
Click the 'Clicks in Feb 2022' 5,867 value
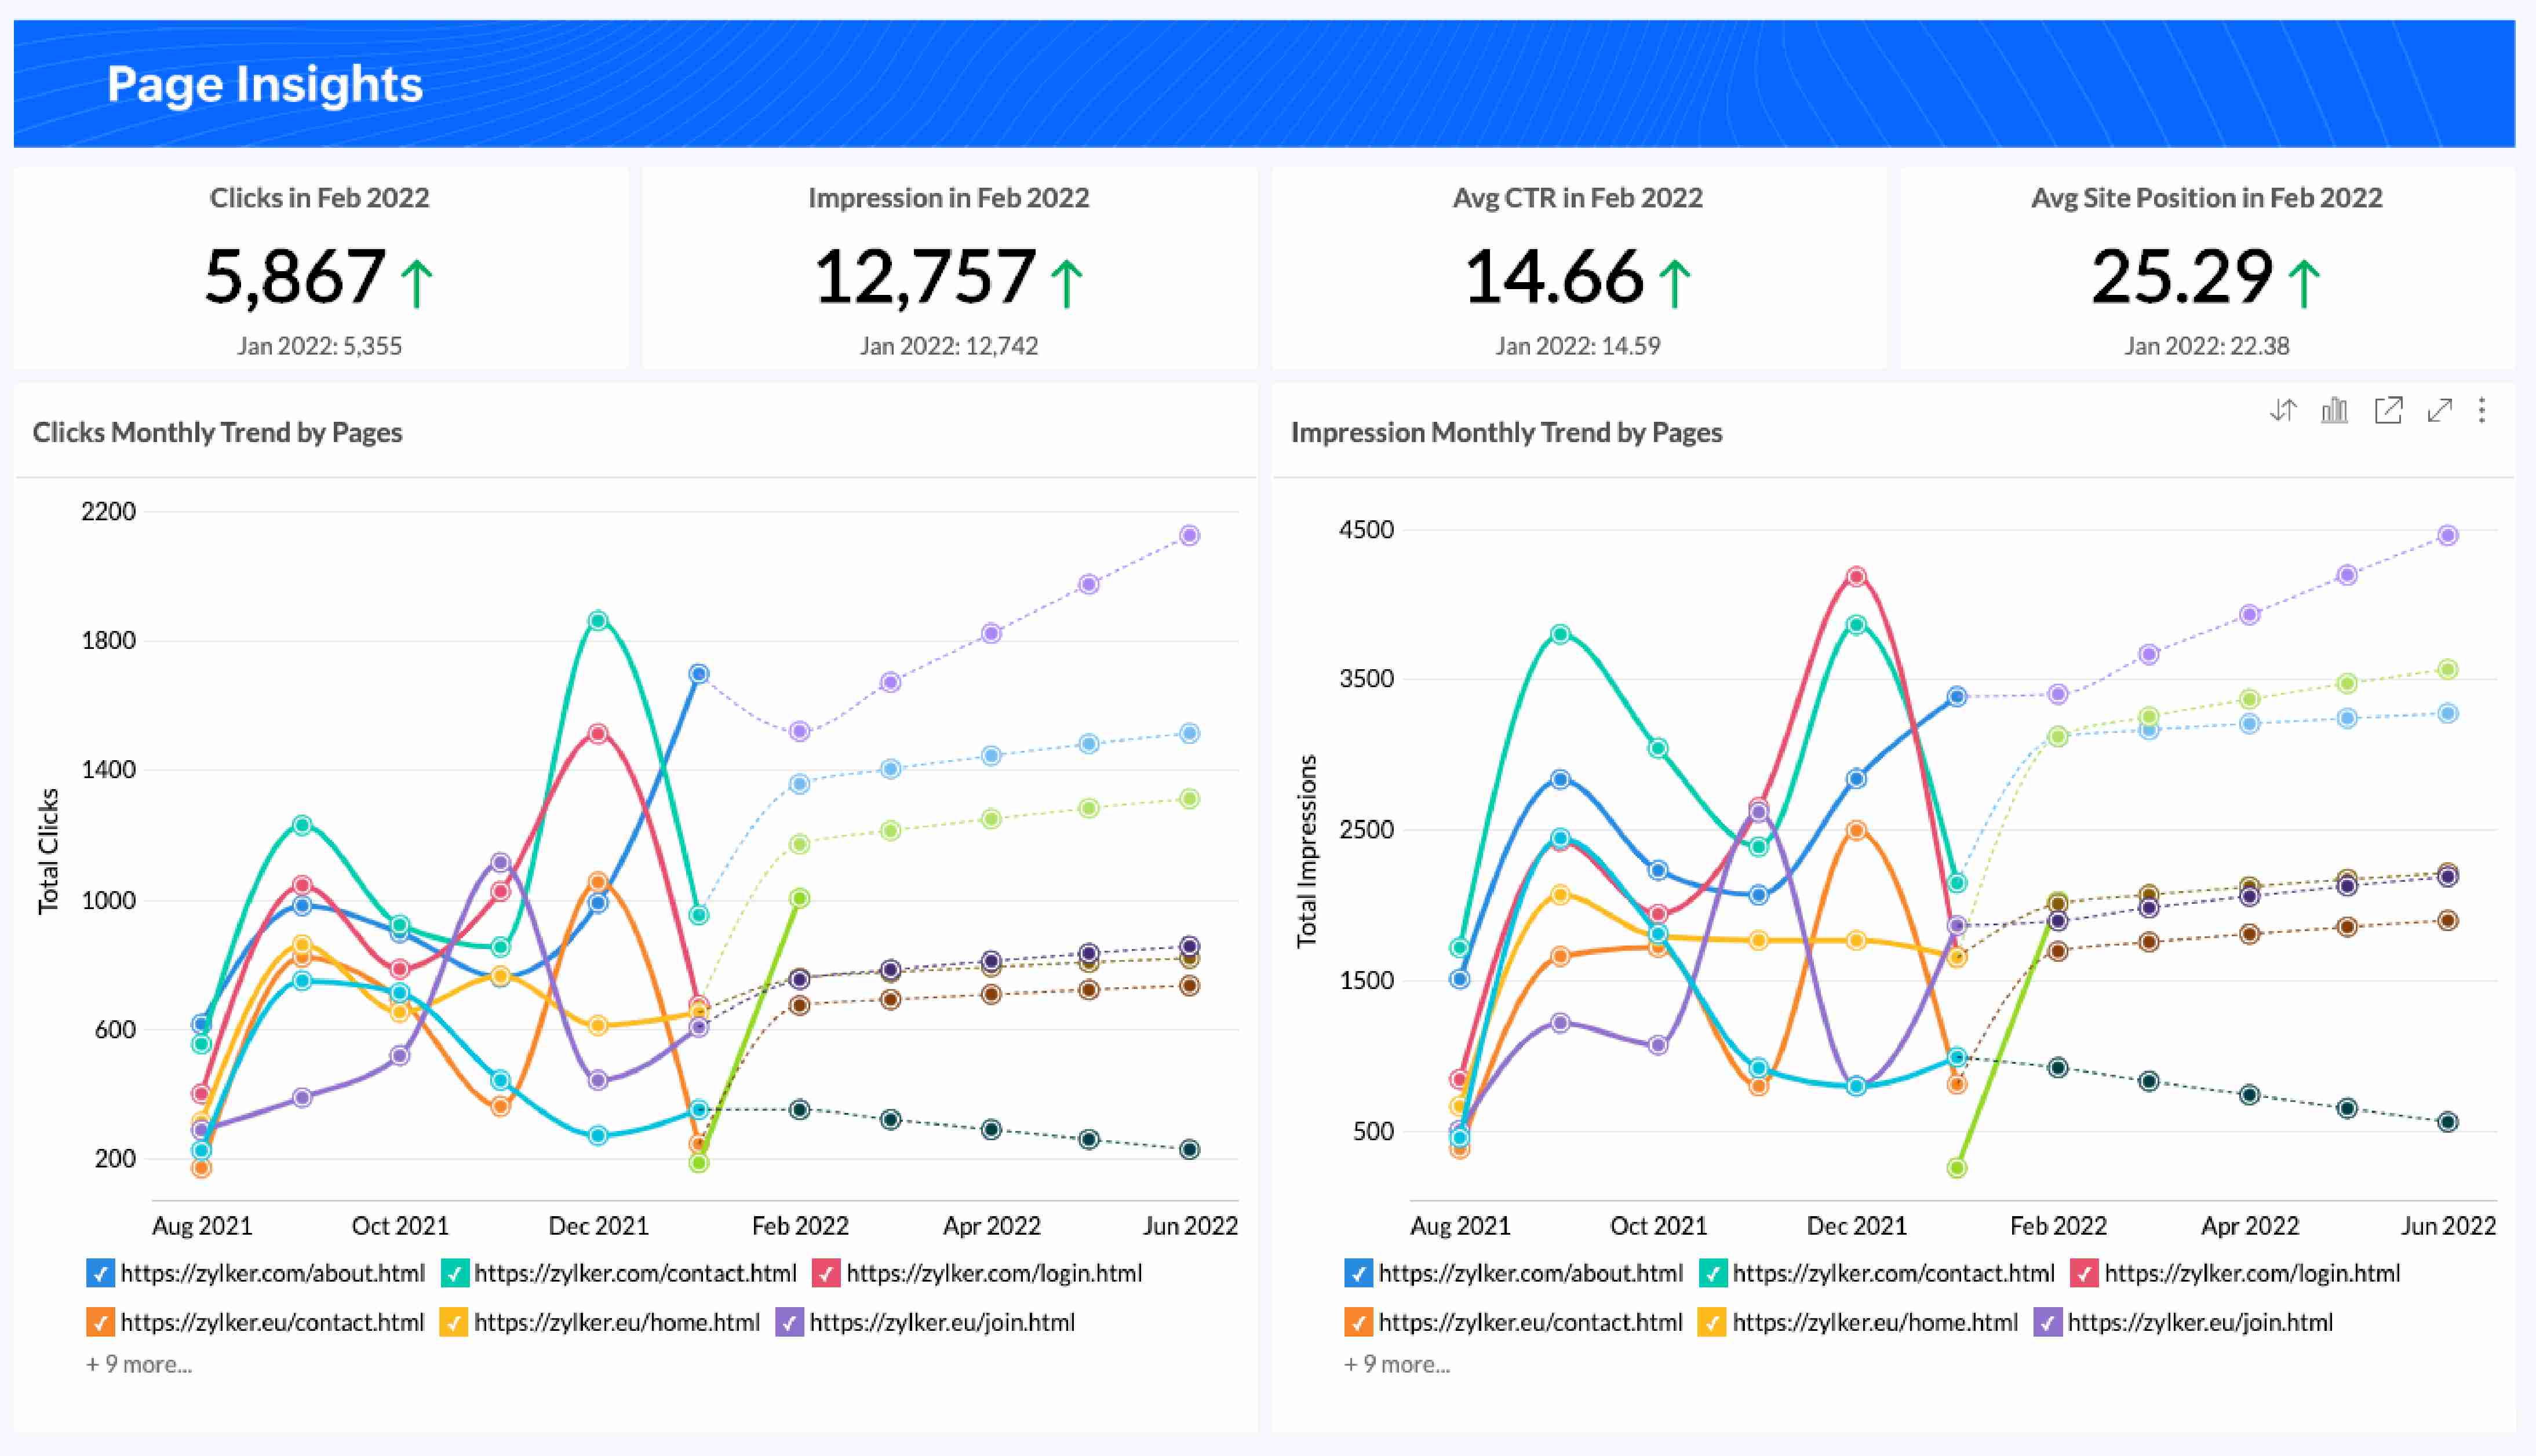(295, 277)
